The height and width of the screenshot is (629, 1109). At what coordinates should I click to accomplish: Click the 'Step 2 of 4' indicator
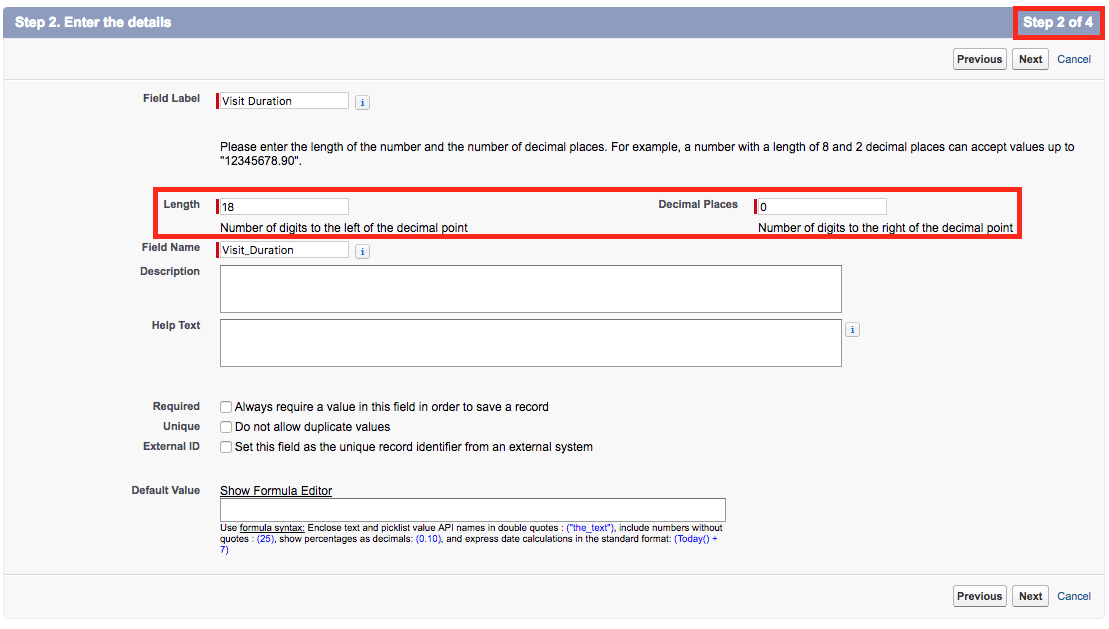pos(1058,23)
